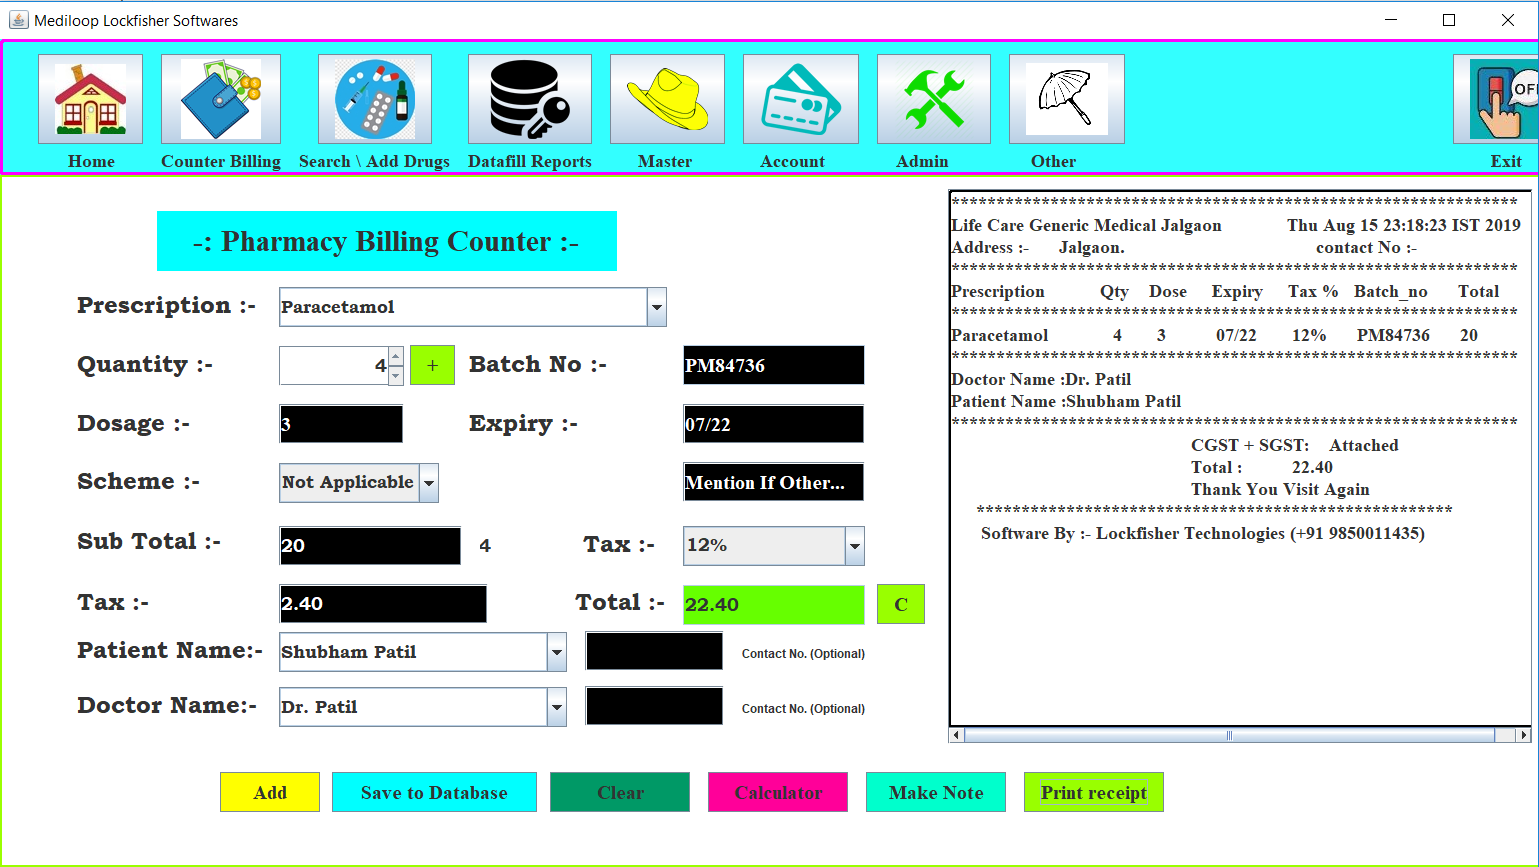1539x867 pixels.
Task: Open the Account credit card icon
Action: click(800, 99)
